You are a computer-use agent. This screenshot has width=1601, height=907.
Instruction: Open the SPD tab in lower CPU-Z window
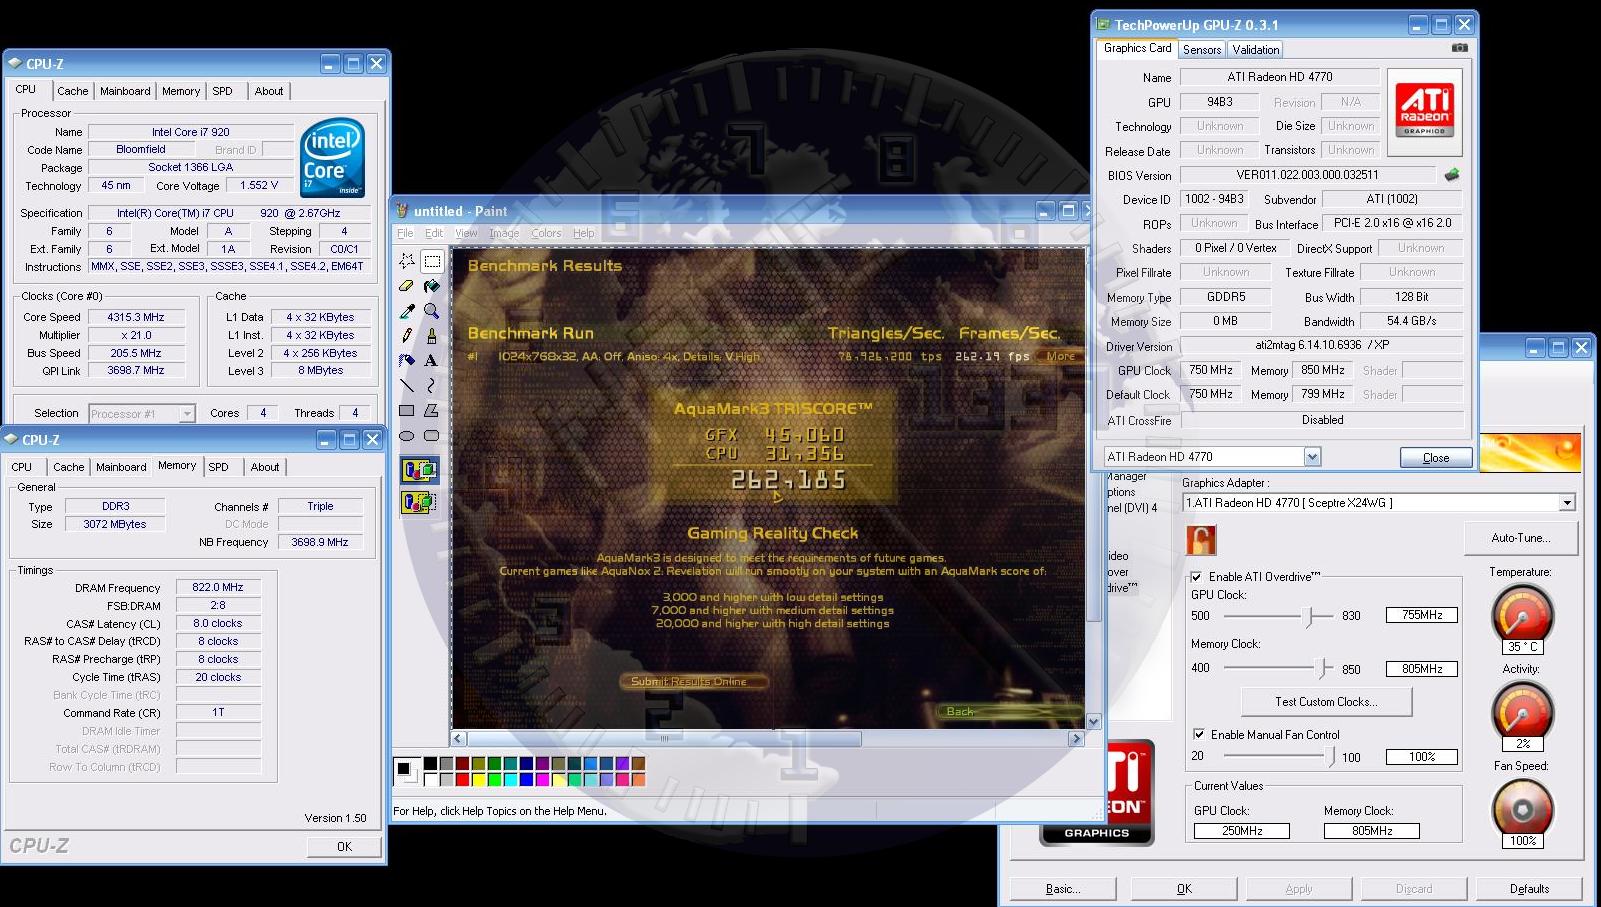click(x=218, y=467)
